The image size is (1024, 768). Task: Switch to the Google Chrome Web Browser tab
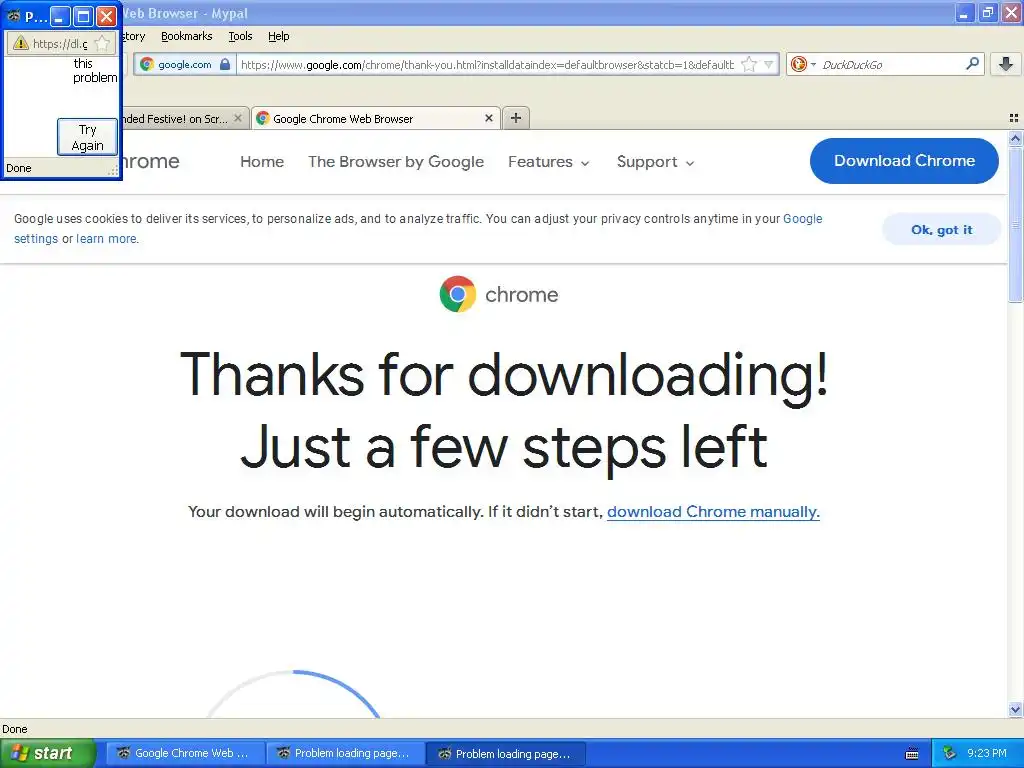(x=376, y=118)
